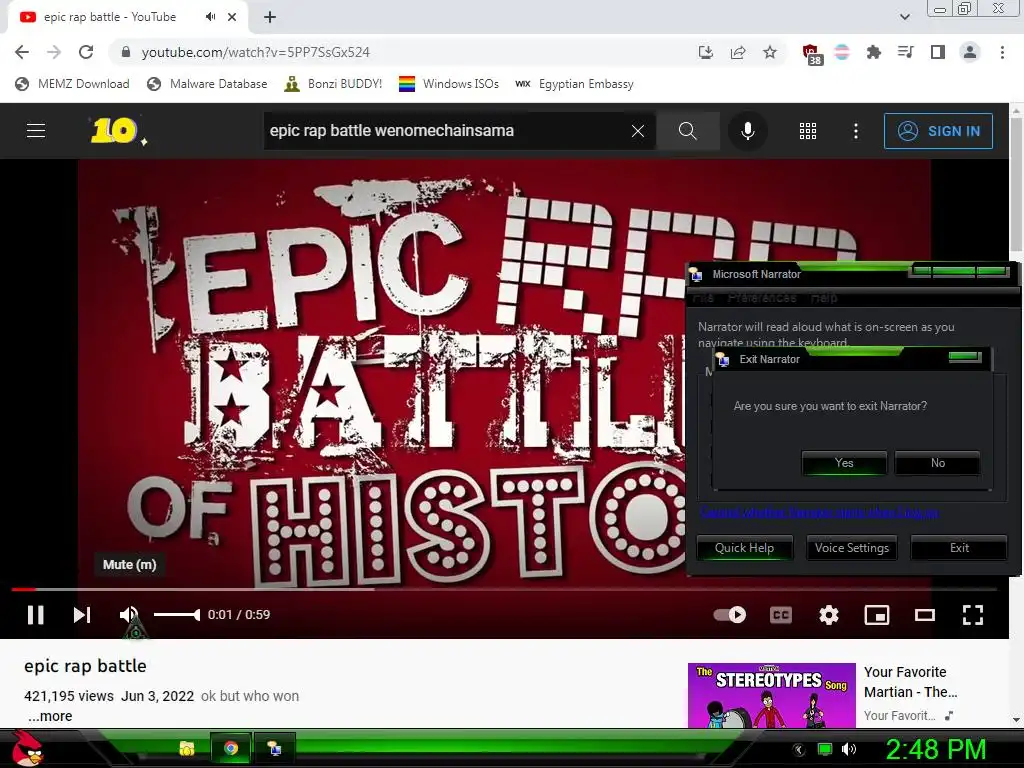
Task: Open YouTube settings three-dot menu
Action: (856, 131)
